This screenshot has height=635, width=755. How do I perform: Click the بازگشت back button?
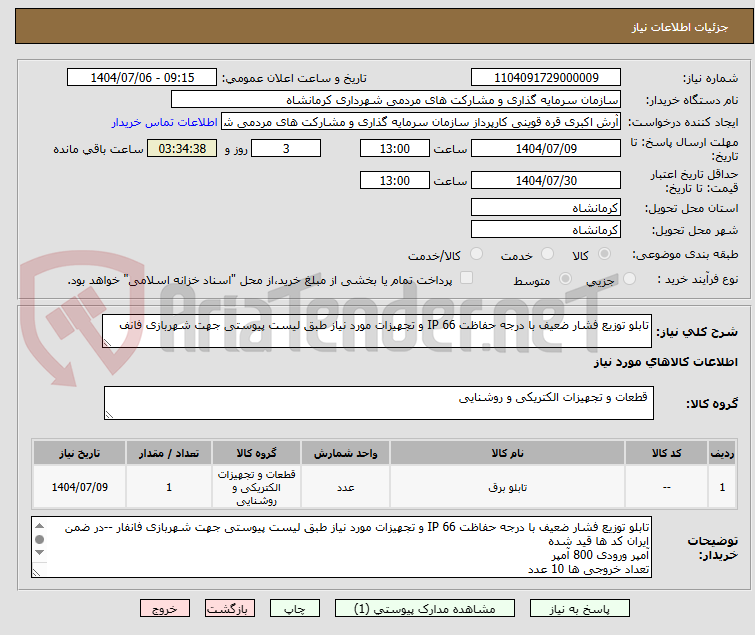(x=230, y=609)
